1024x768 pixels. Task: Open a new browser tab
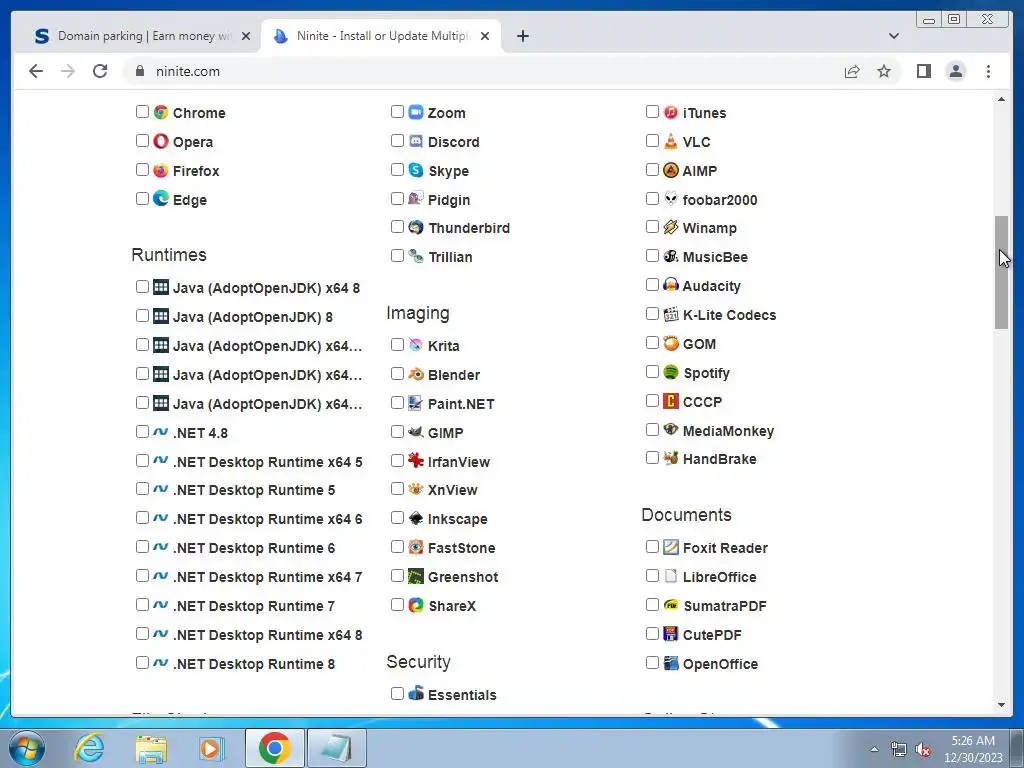click(x=522, y=36)
